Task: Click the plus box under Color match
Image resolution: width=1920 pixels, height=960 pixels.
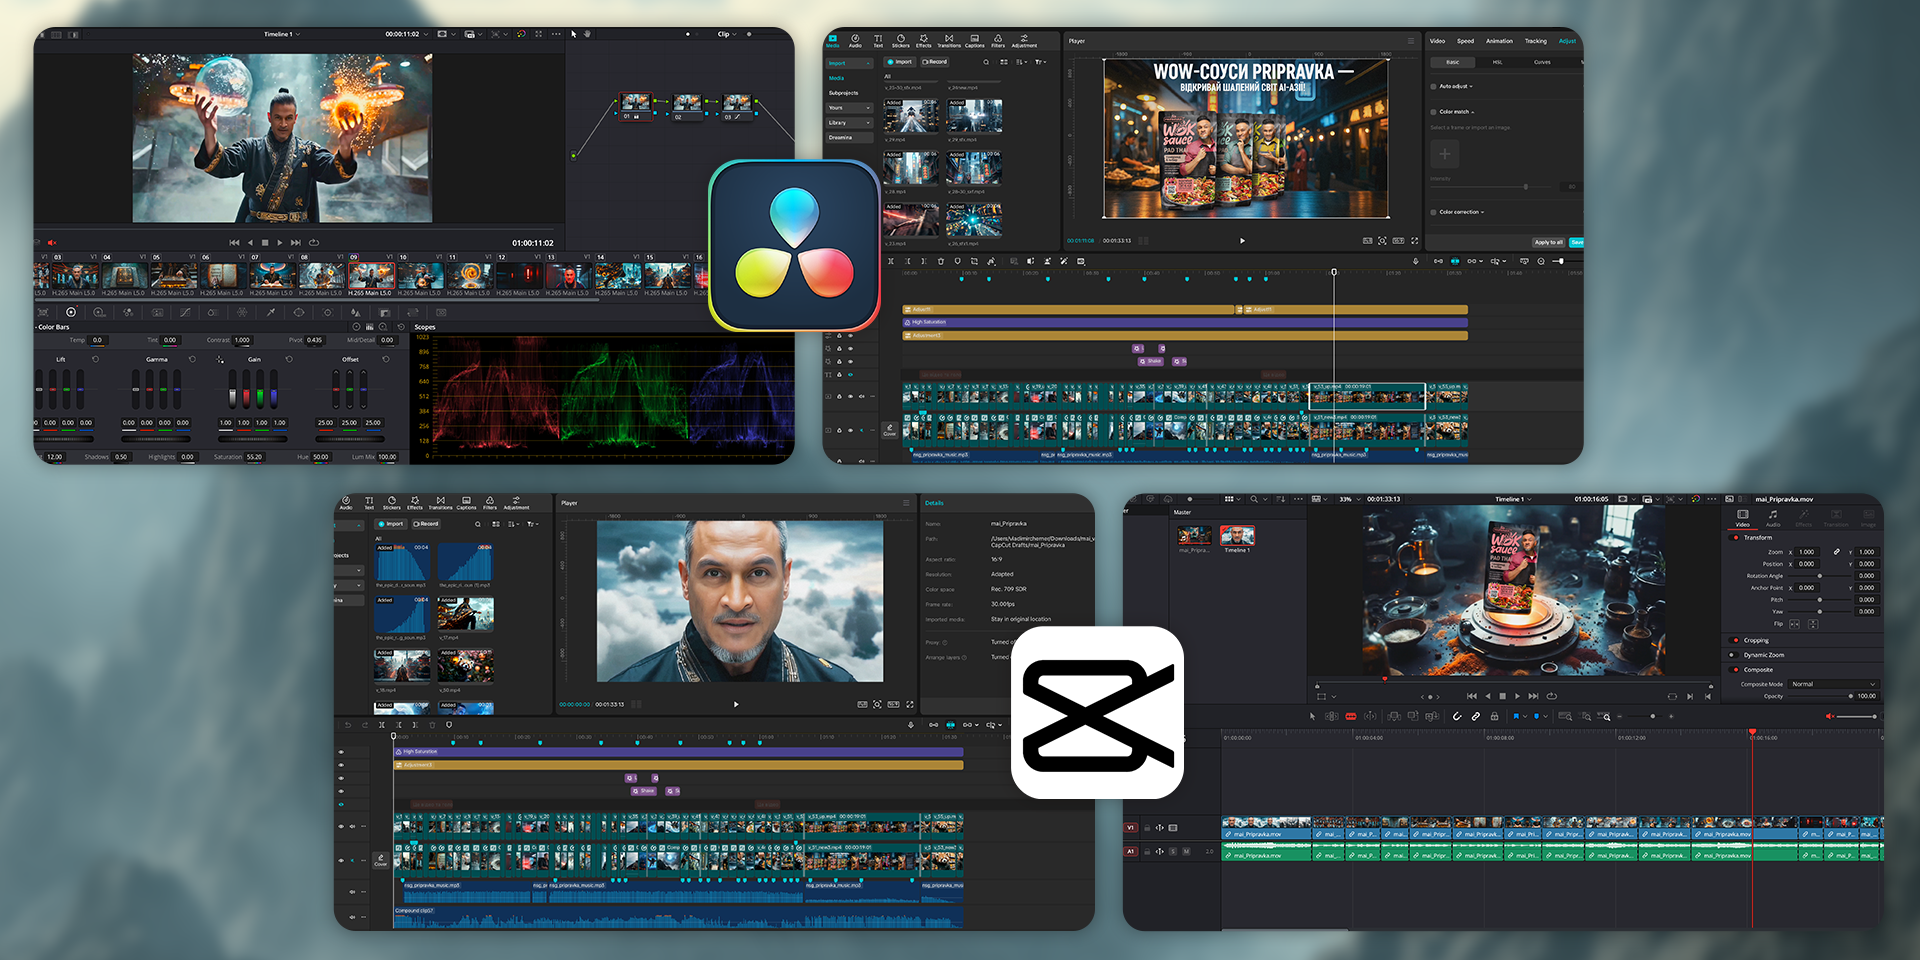Action: click(x=1444, y=154)
